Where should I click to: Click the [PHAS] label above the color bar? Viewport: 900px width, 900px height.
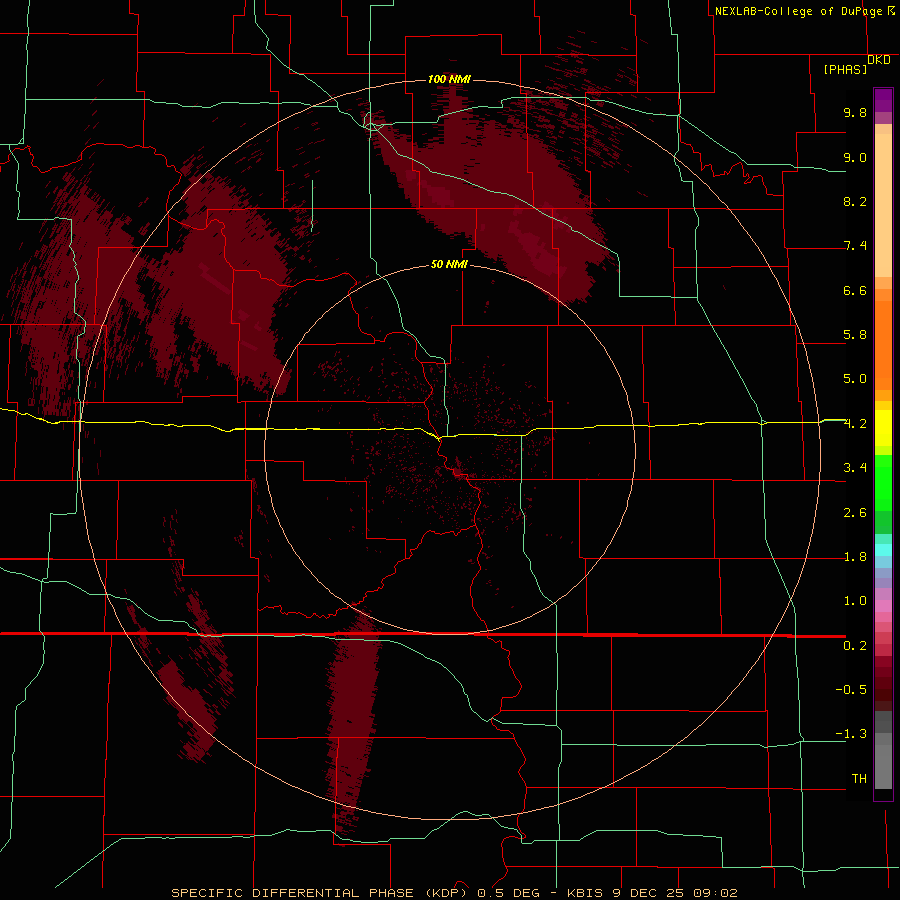point(845,69)
